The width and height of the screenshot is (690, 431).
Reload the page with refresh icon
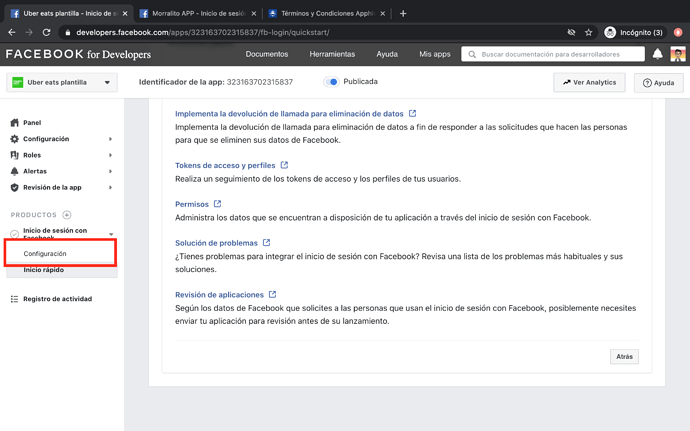[x=46, y=33]
